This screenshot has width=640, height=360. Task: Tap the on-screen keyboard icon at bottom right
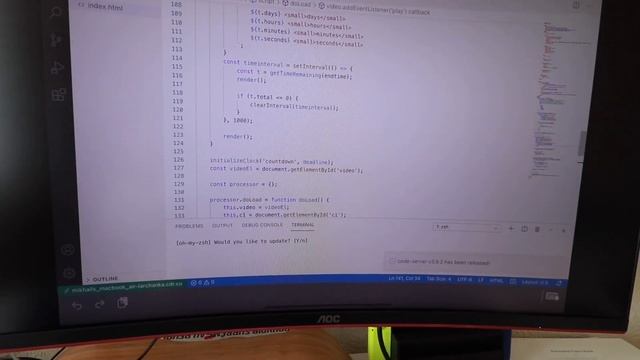(x=552, y=296)
